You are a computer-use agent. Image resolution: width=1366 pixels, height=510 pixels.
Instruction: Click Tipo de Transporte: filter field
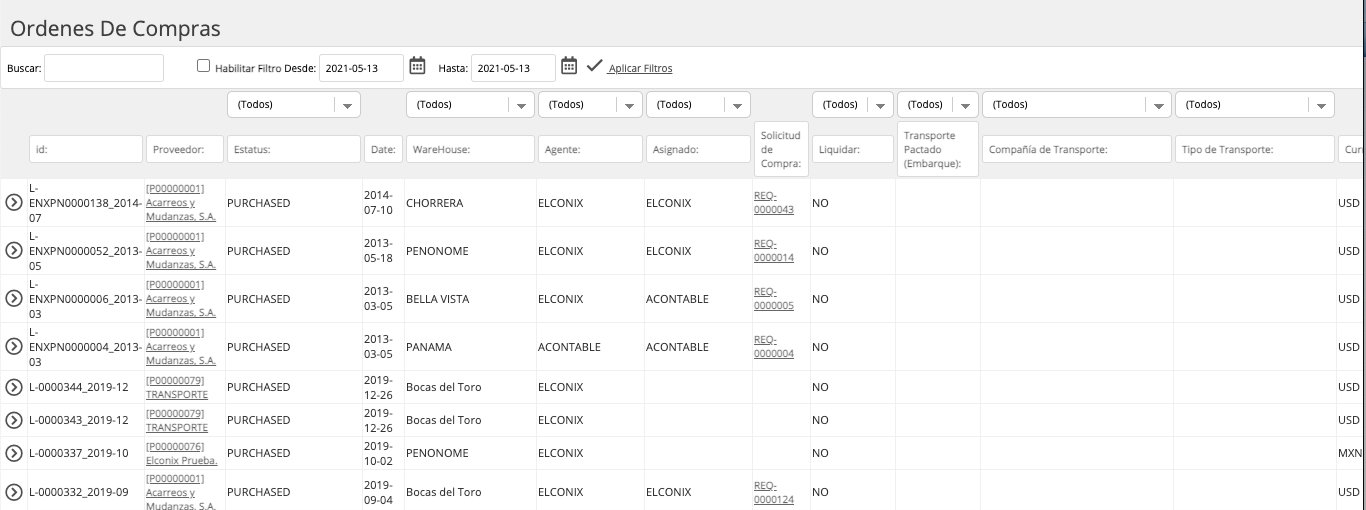click(1255, 149)
